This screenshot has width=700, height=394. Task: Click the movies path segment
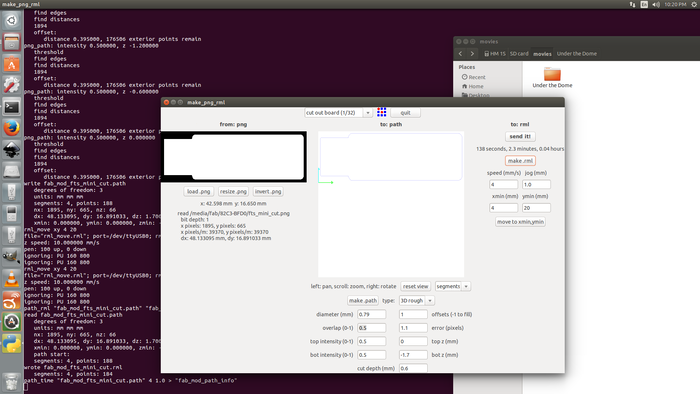click(x=542, y=54)
